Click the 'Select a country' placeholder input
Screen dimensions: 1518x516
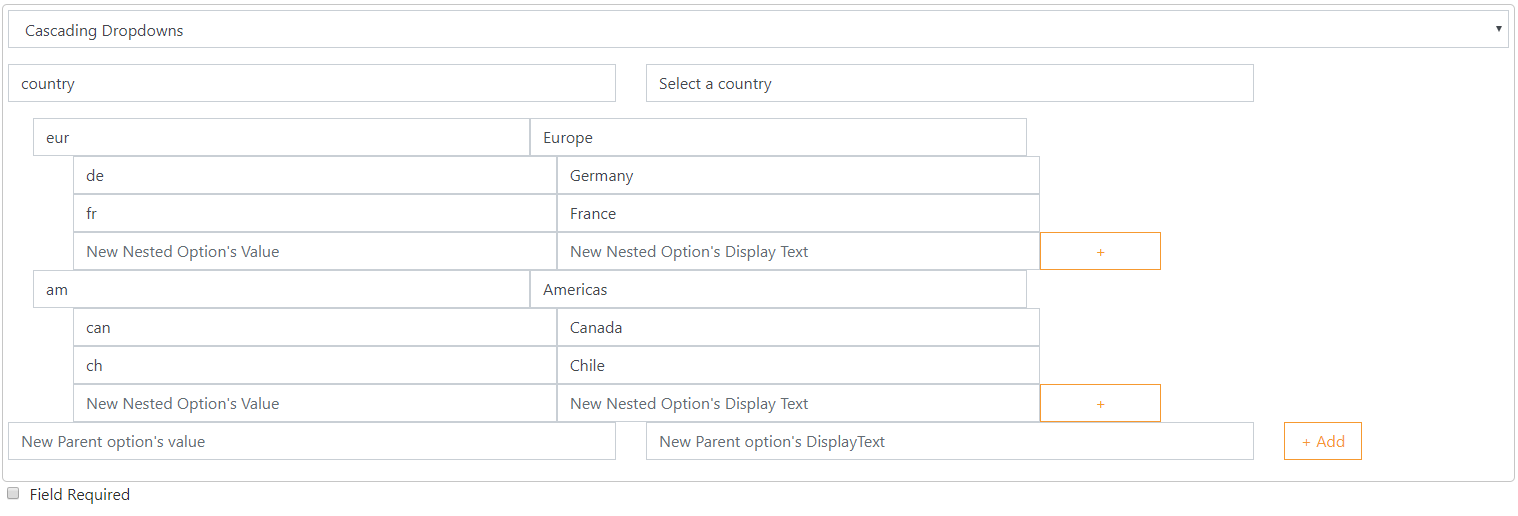coord(950,83)
